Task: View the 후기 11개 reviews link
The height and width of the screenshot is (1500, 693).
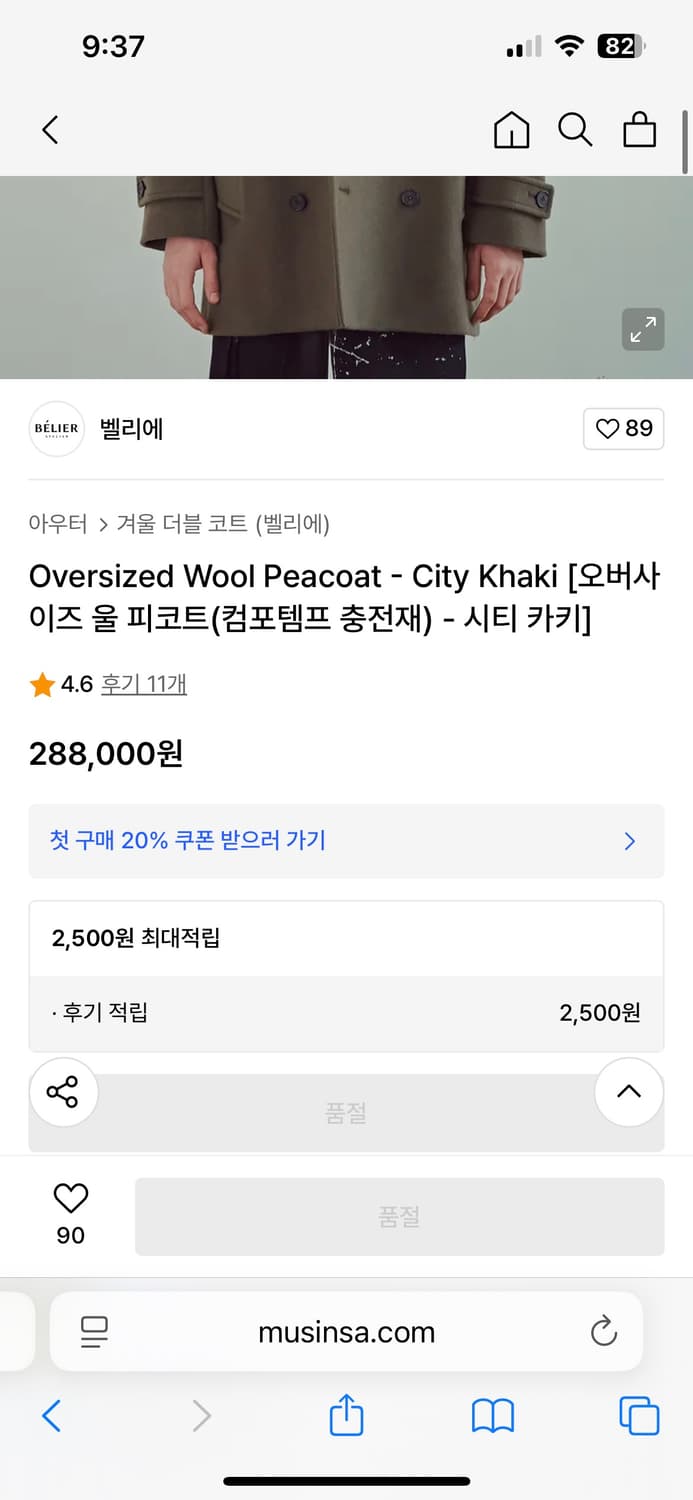Action: [x=144, y=685]
